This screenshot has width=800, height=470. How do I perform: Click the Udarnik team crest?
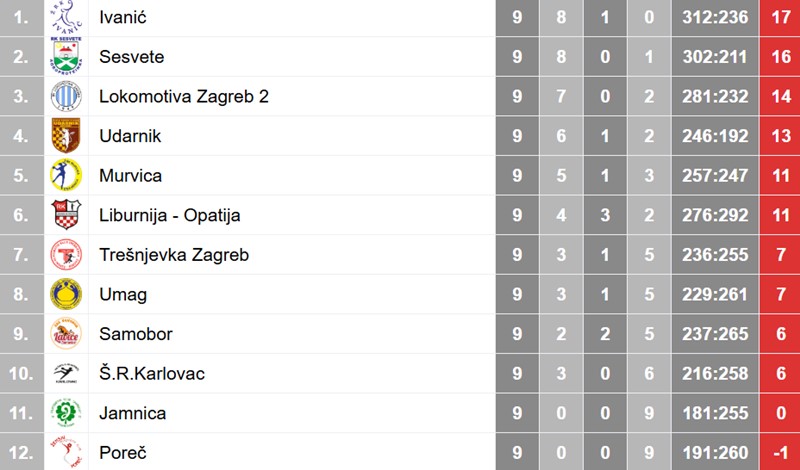click(x=67, y=135)
